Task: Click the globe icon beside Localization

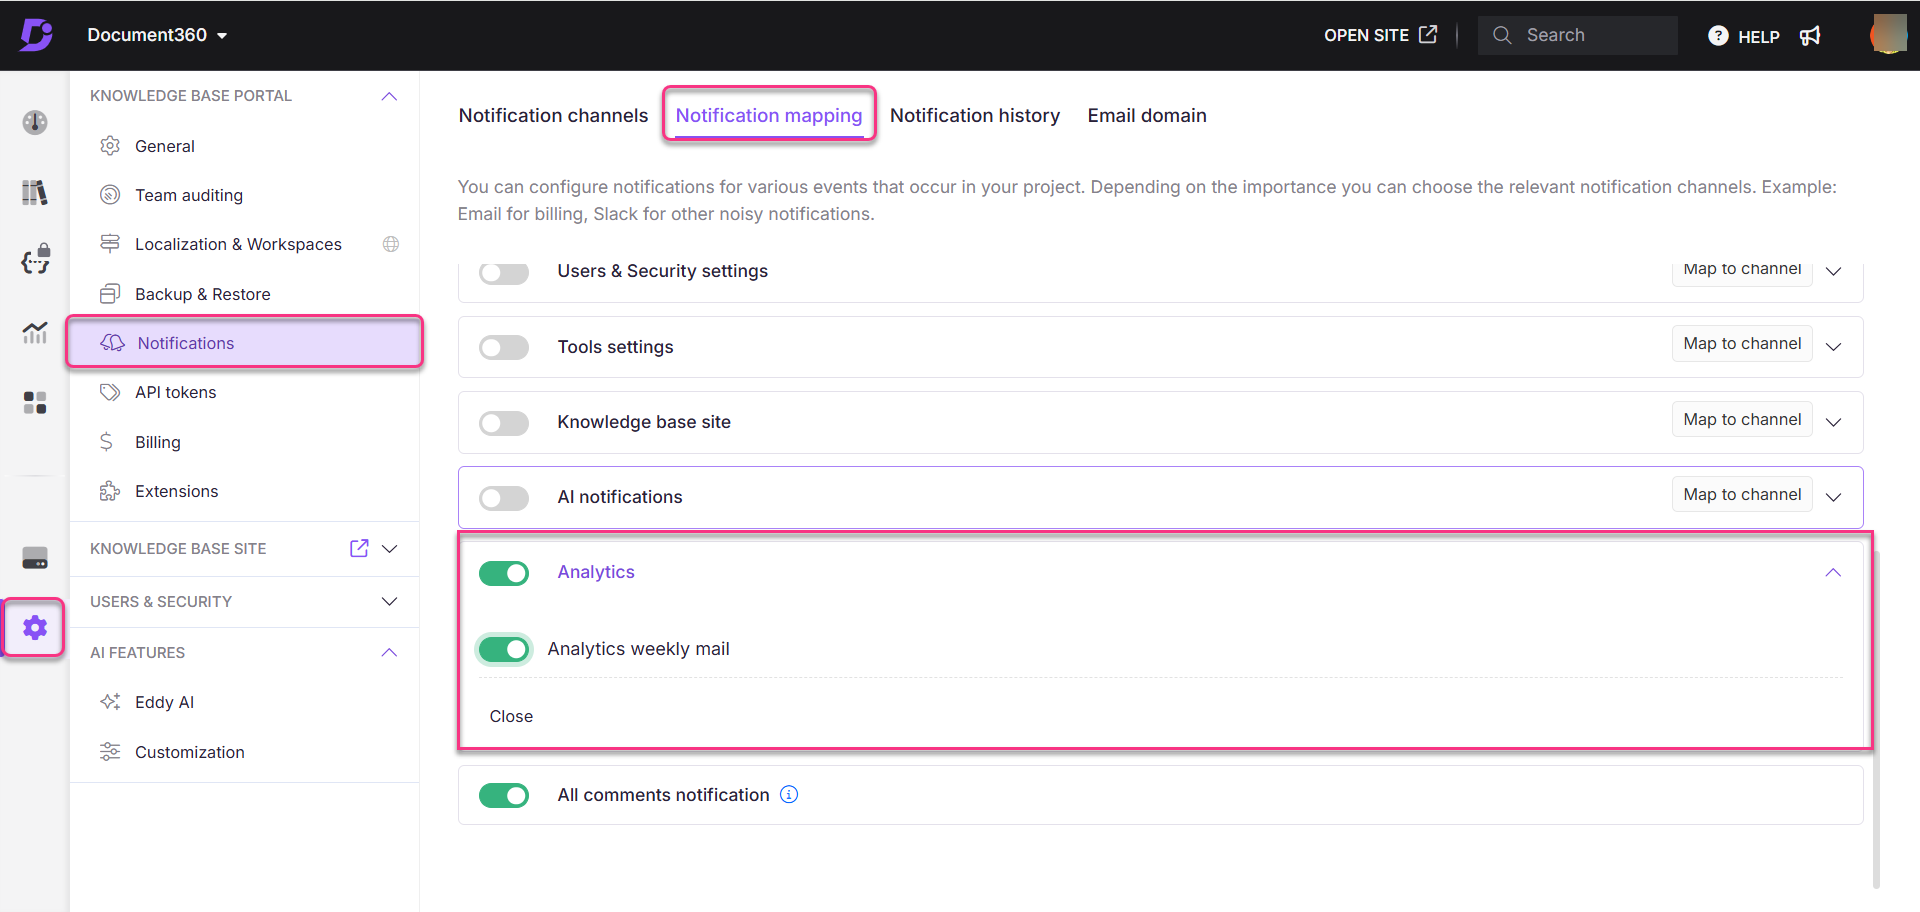Action: (391, 244)
